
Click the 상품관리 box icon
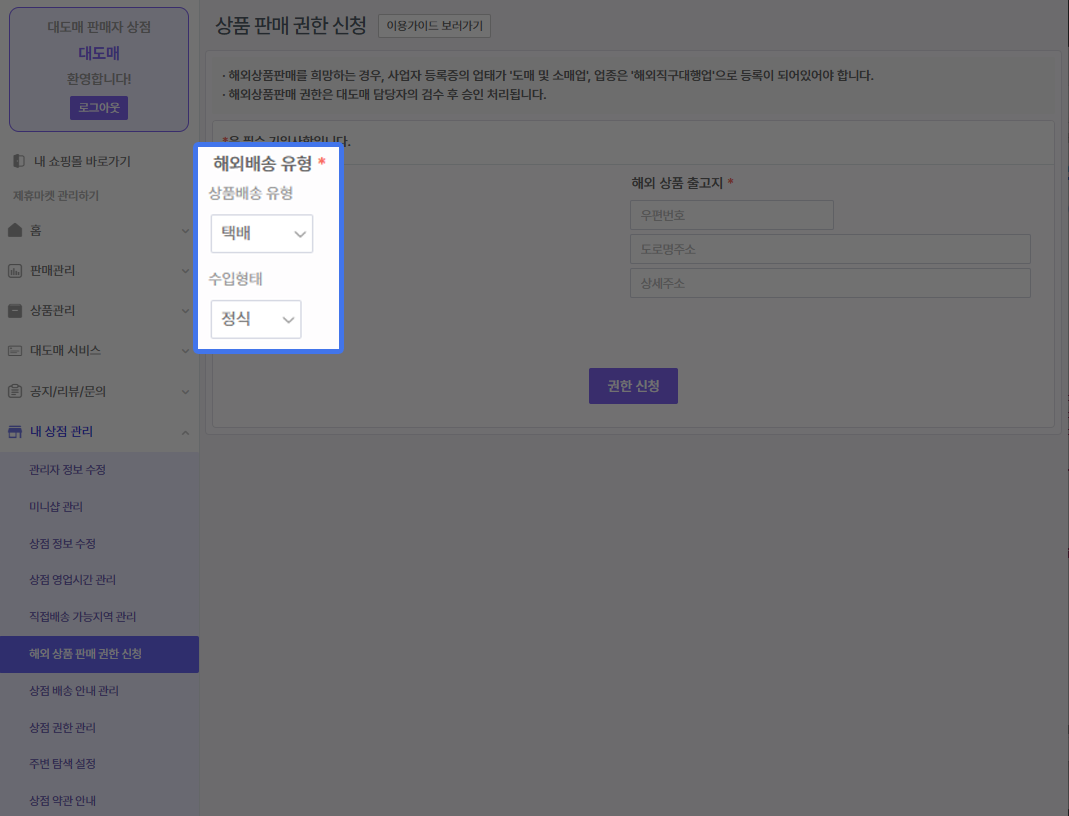pyautogui.click(x=15, y=311)
